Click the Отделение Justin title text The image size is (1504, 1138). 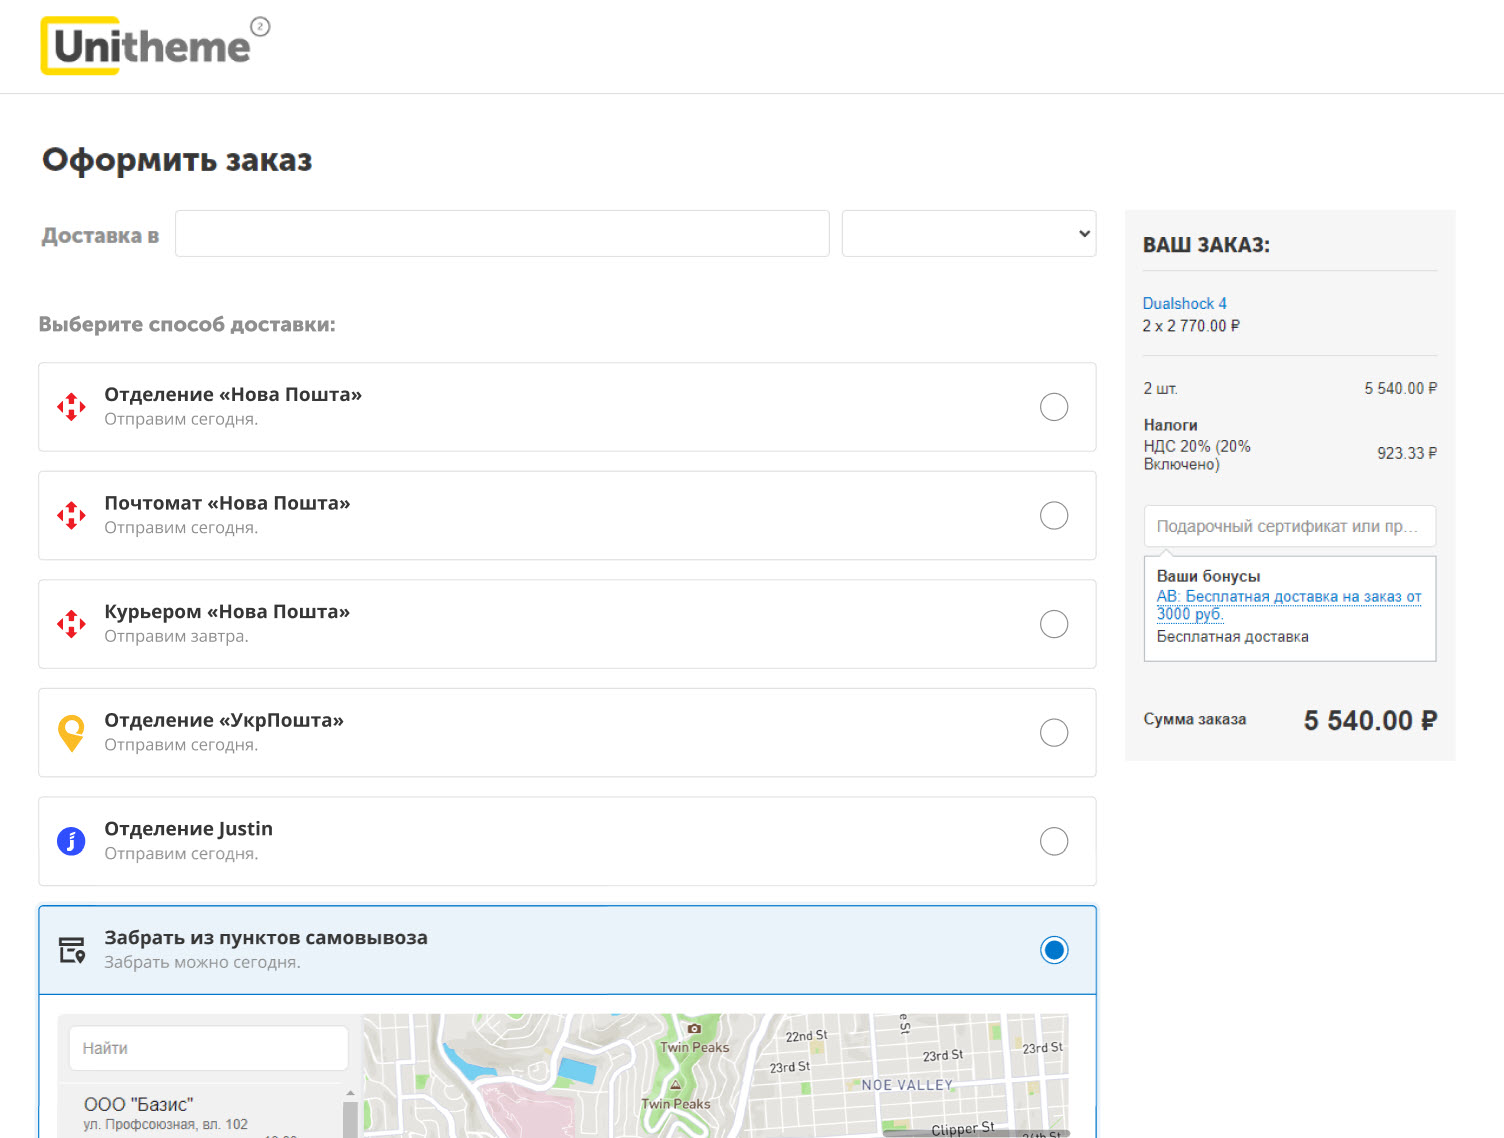click(x=188, y=829)
